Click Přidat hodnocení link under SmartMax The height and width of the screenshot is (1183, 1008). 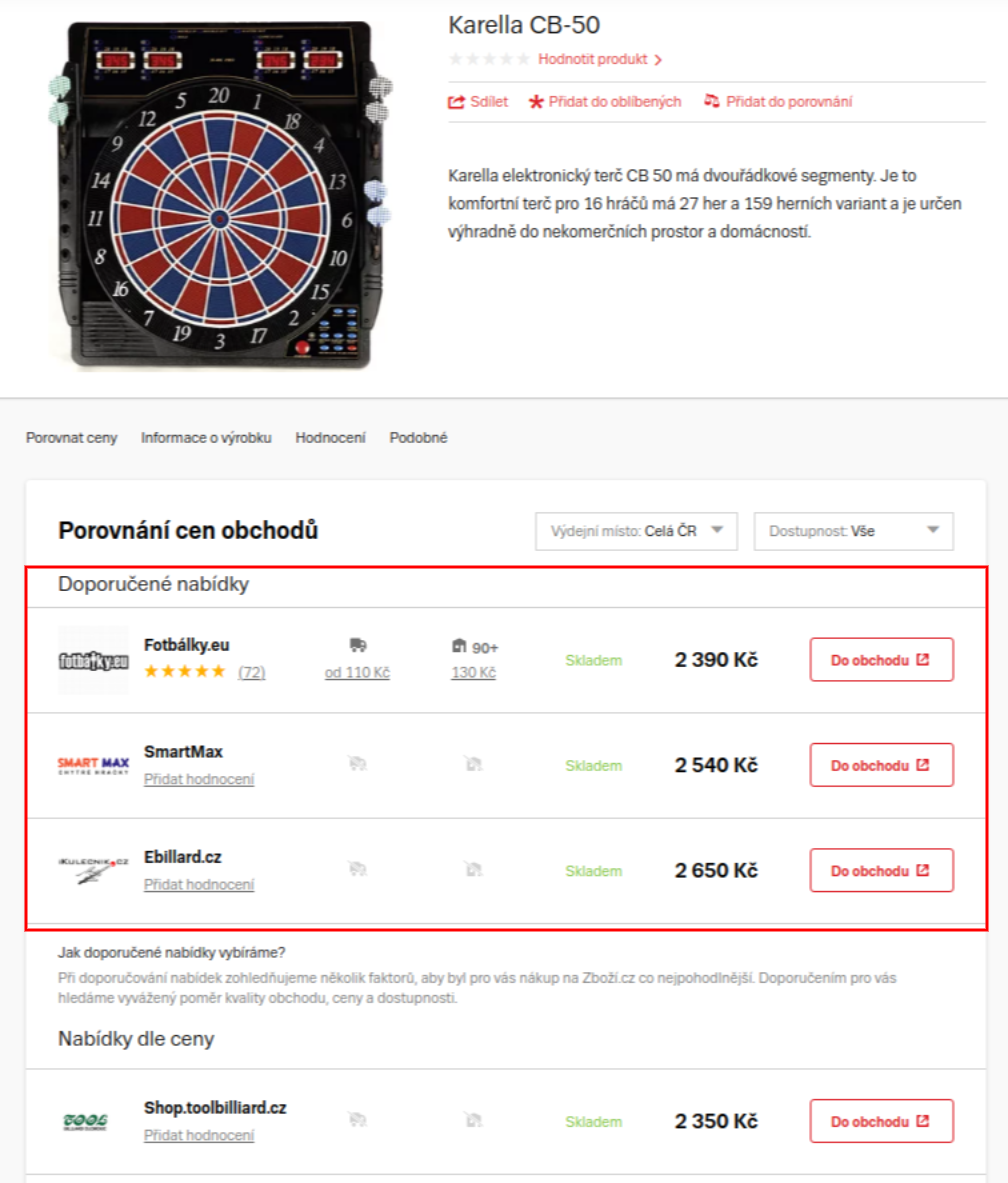pos(199,779)
